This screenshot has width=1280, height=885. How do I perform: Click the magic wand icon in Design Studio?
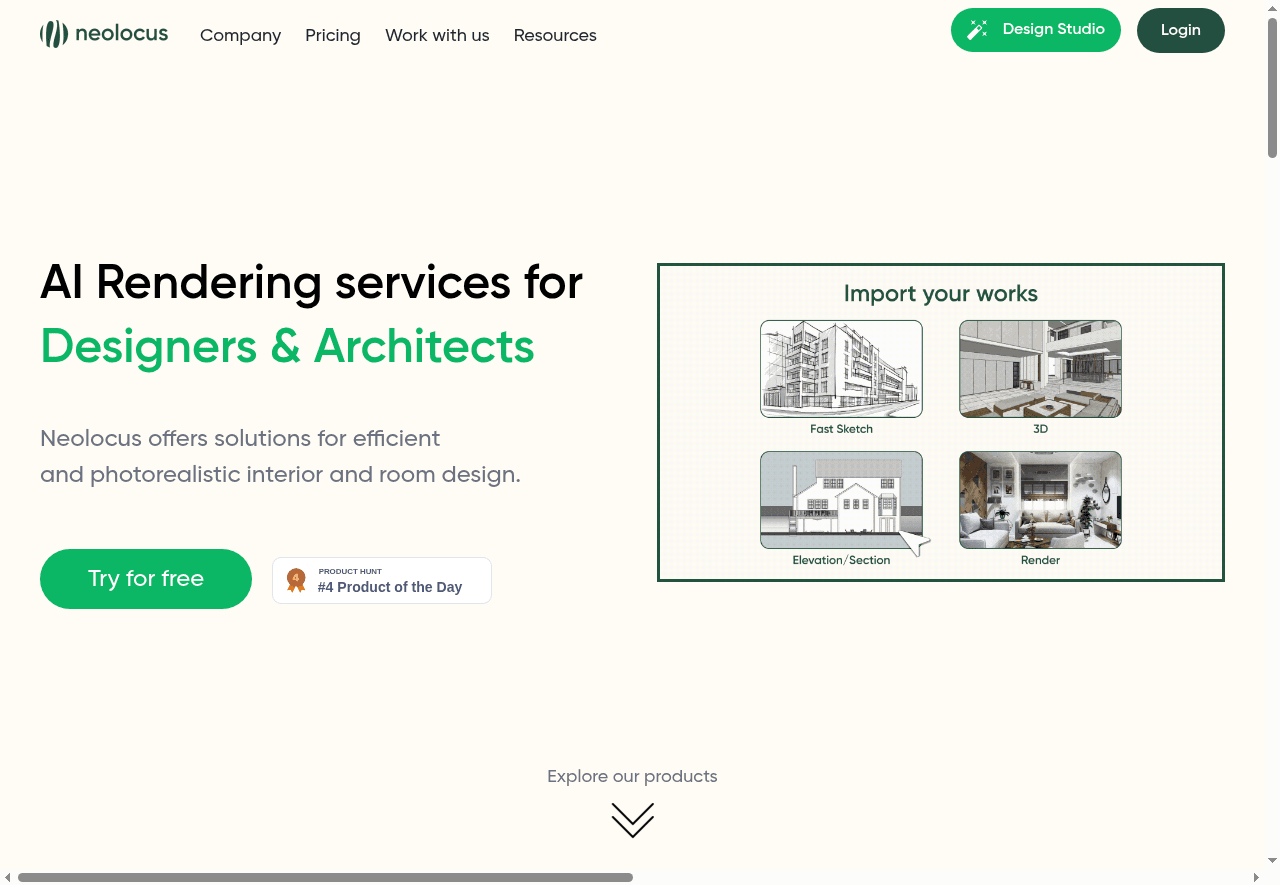click(x=977, y=30)
